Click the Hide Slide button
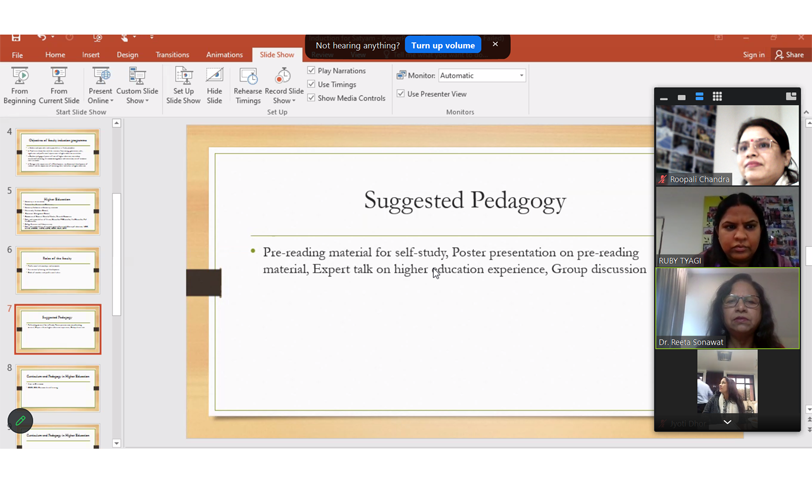Image resolution: width=812 pixels, height=504 pixels. [214, 85]
